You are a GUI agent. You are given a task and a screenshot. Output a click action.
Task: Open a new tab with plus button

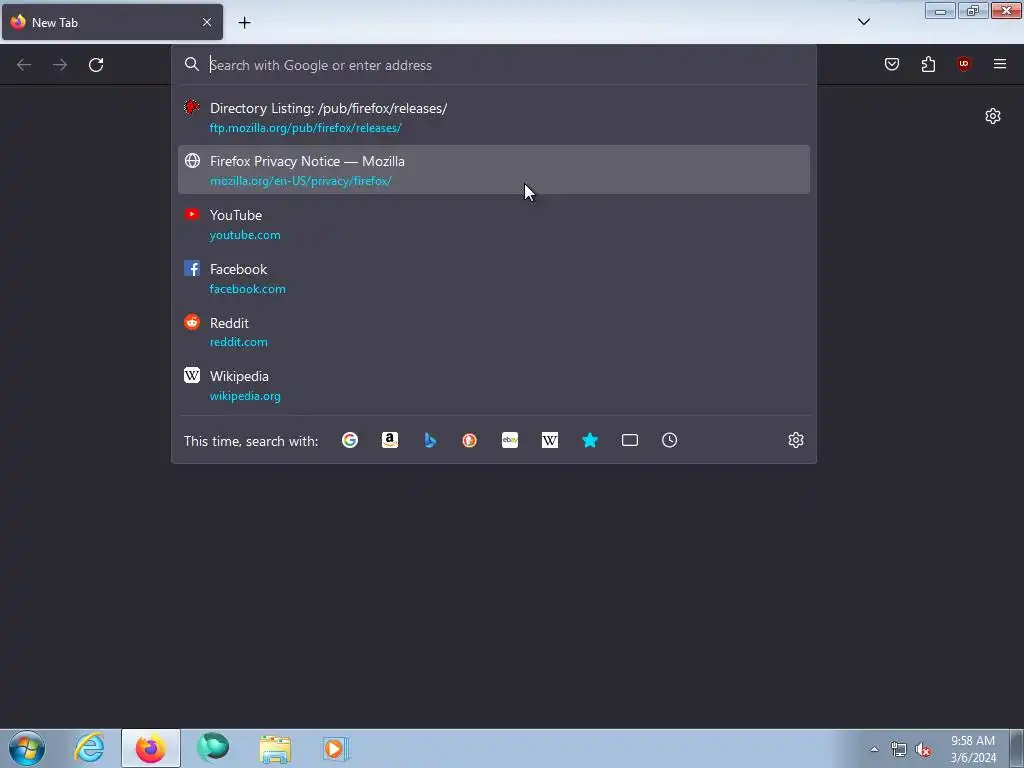[244, 23]
